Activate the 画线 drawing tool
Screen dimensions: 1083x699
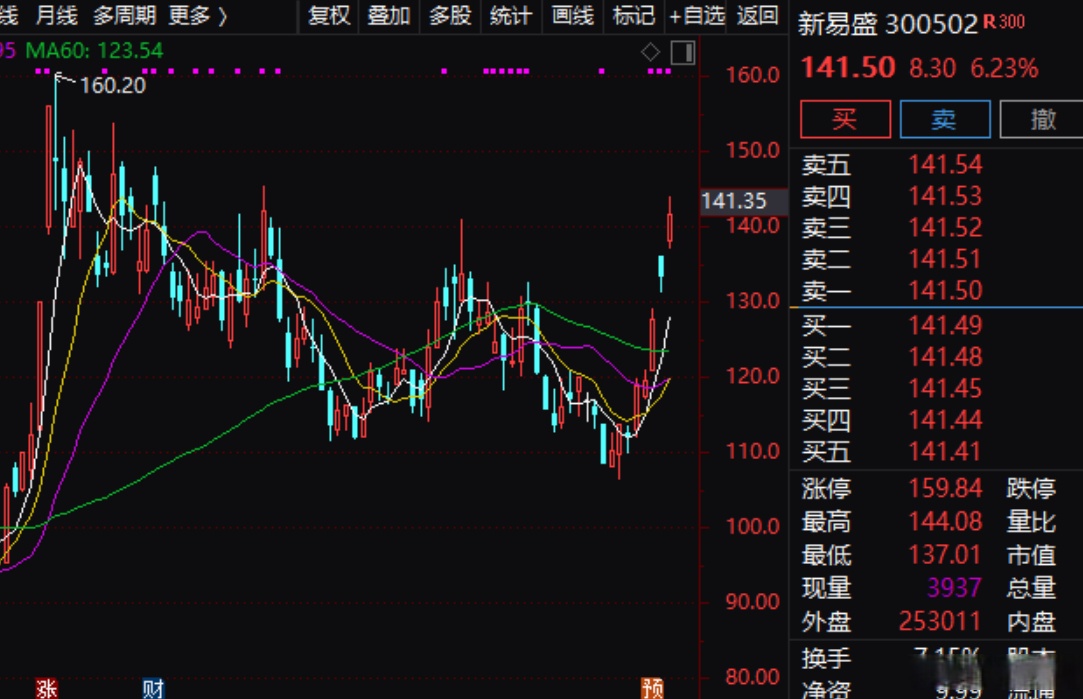(573, 15)
